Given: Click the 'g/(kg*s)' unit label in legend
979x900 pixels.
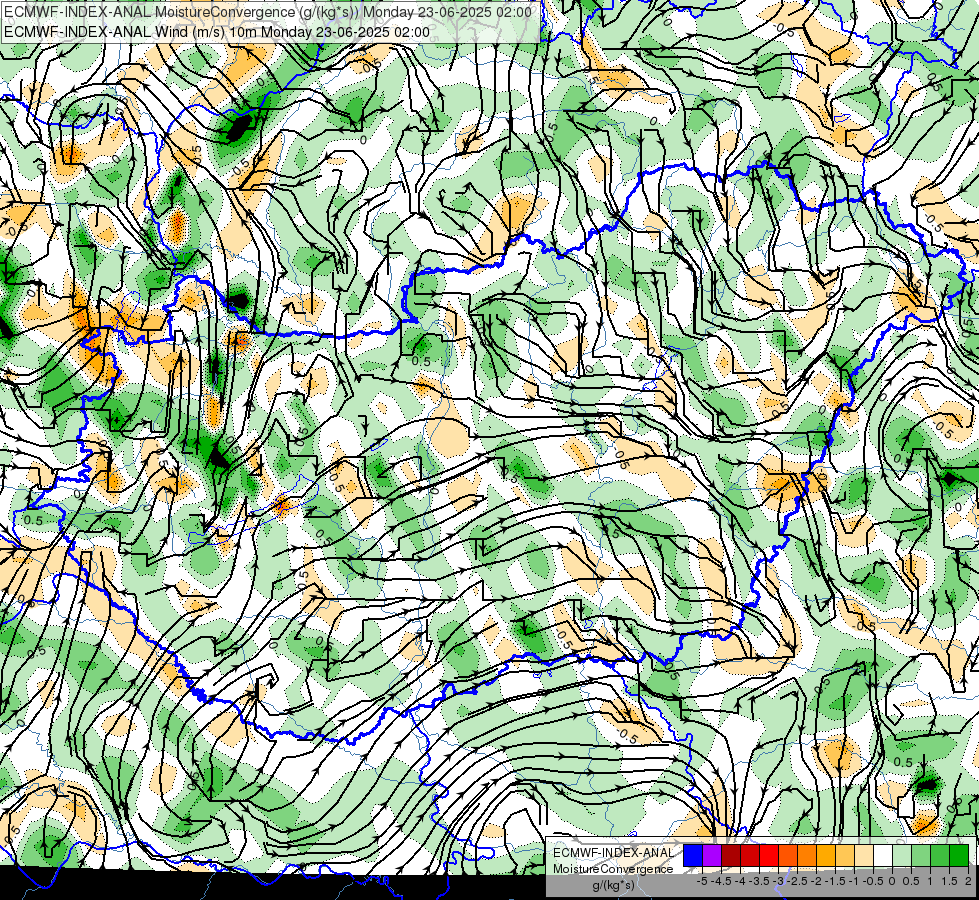Looking at the screenshot, I should click(x=614, y=885).
